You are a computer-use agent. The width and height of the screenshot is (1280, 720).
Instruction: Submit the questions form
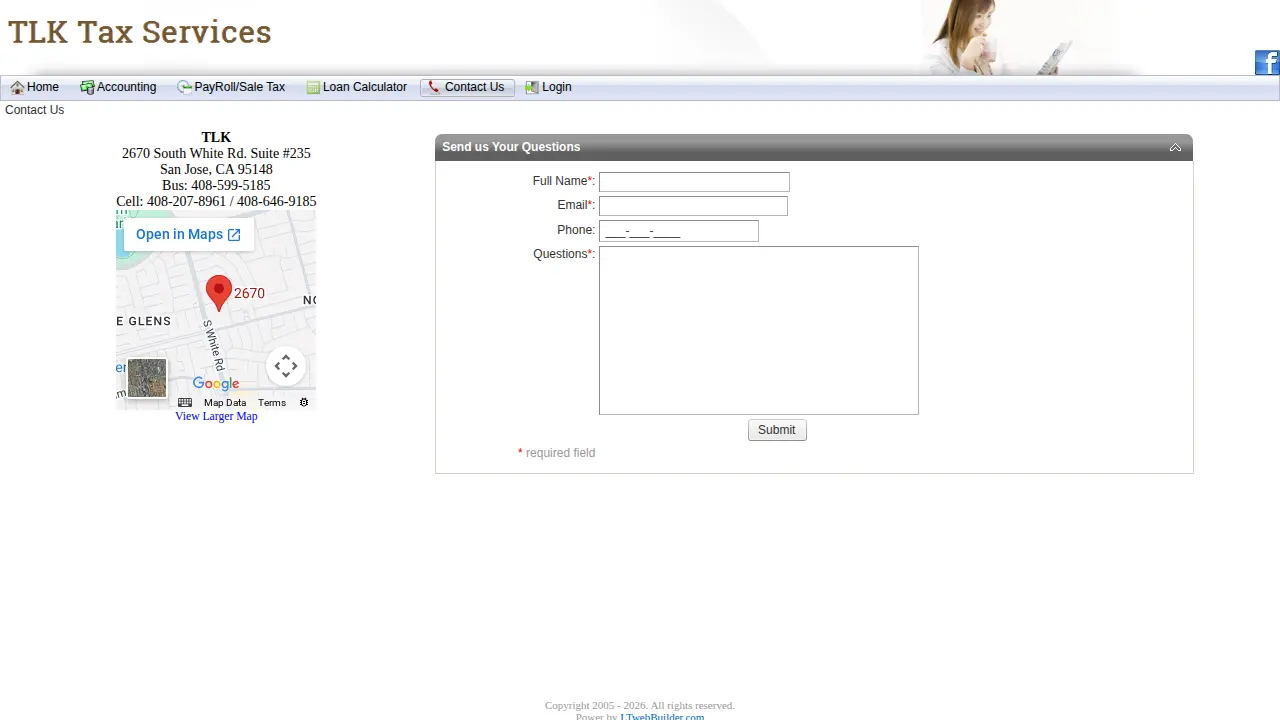click(x=777, y=430)
